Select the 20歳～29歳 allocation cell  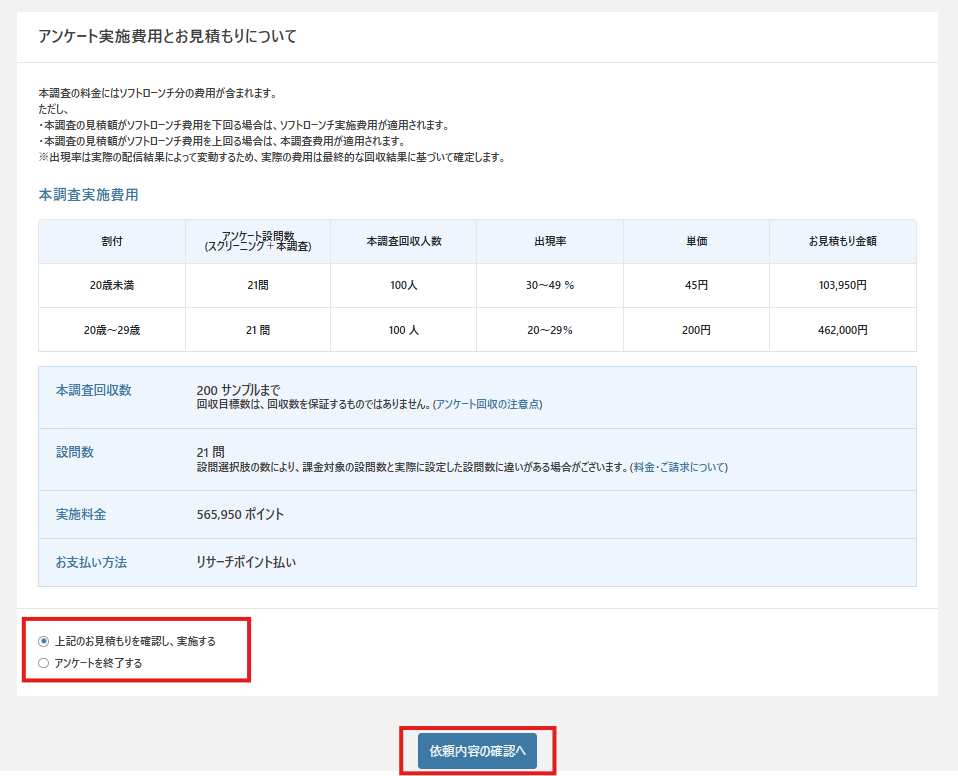point(112,330)
